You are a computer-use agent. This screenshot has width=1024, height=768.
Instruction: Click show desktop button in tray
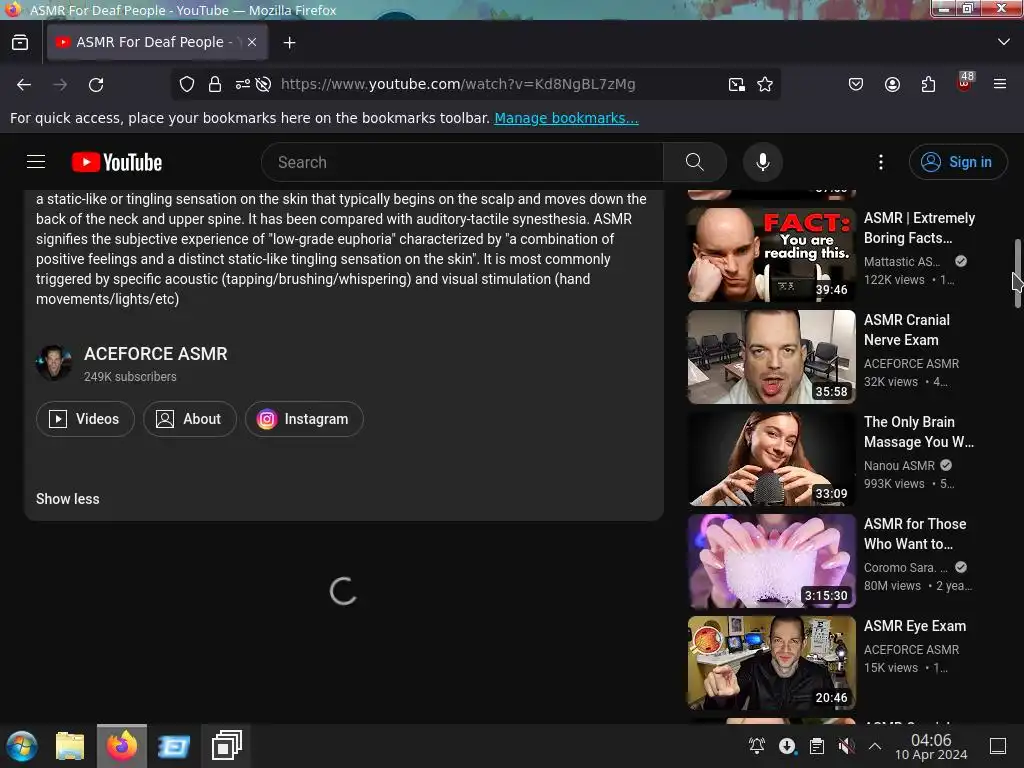click(998, 746)
